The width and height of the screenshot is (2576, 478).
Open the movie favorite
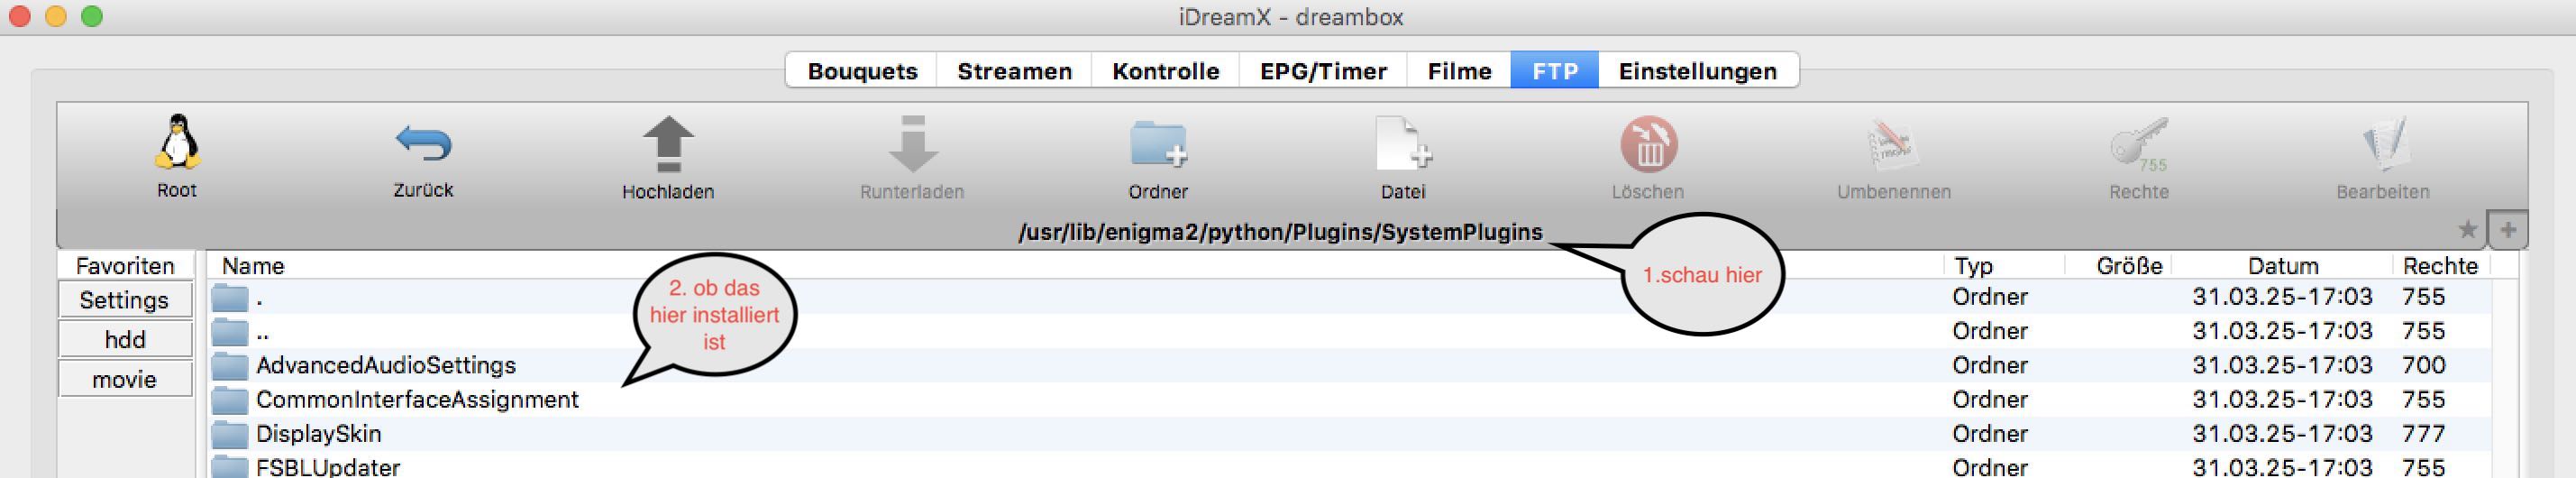125,380
